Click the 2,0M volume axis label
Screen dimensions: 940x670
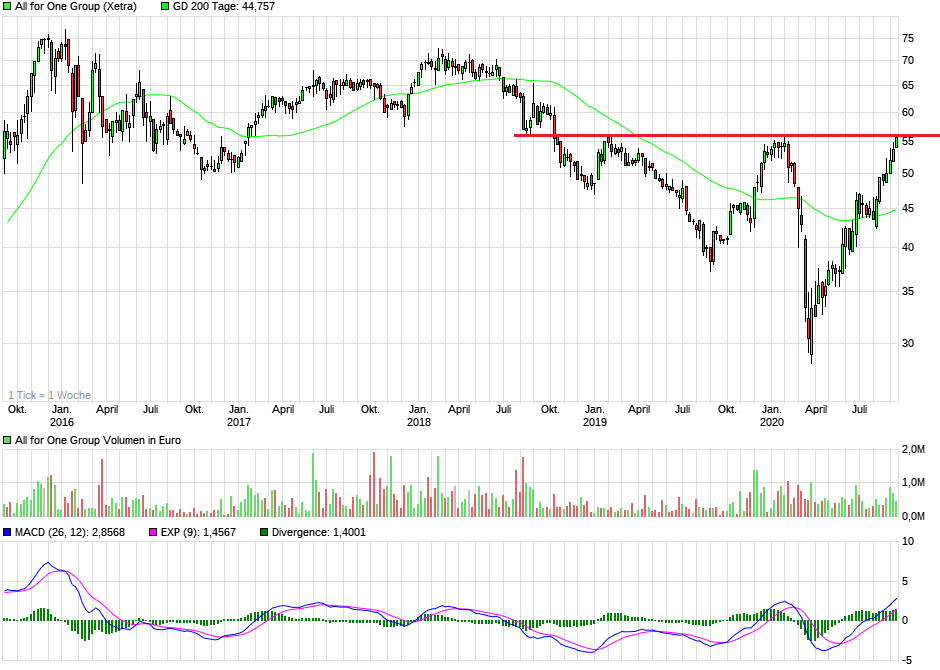(912, 450)
